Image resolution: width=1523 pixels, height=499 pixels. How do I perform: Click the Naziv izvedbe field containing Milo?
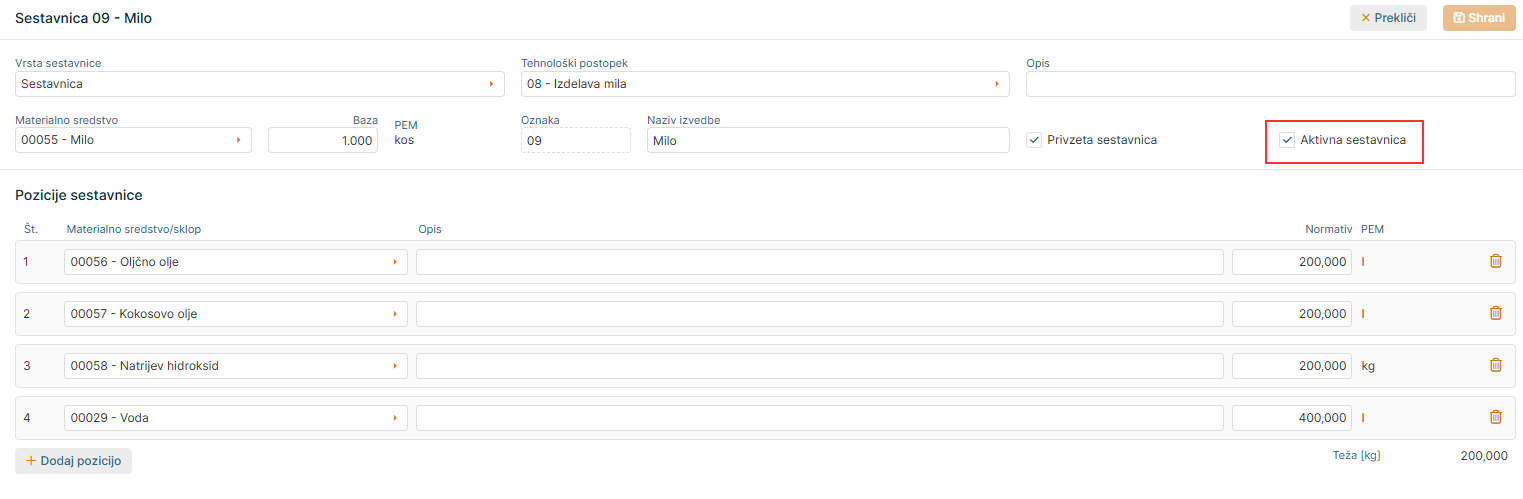(x=827, y=140)
